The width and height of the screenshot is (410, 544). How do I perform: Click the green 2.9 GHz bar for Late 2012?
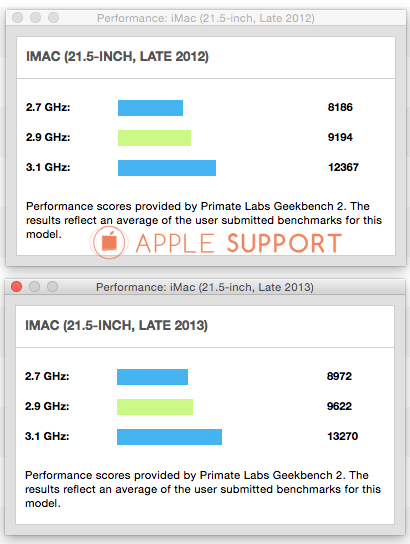coord(154,138)
